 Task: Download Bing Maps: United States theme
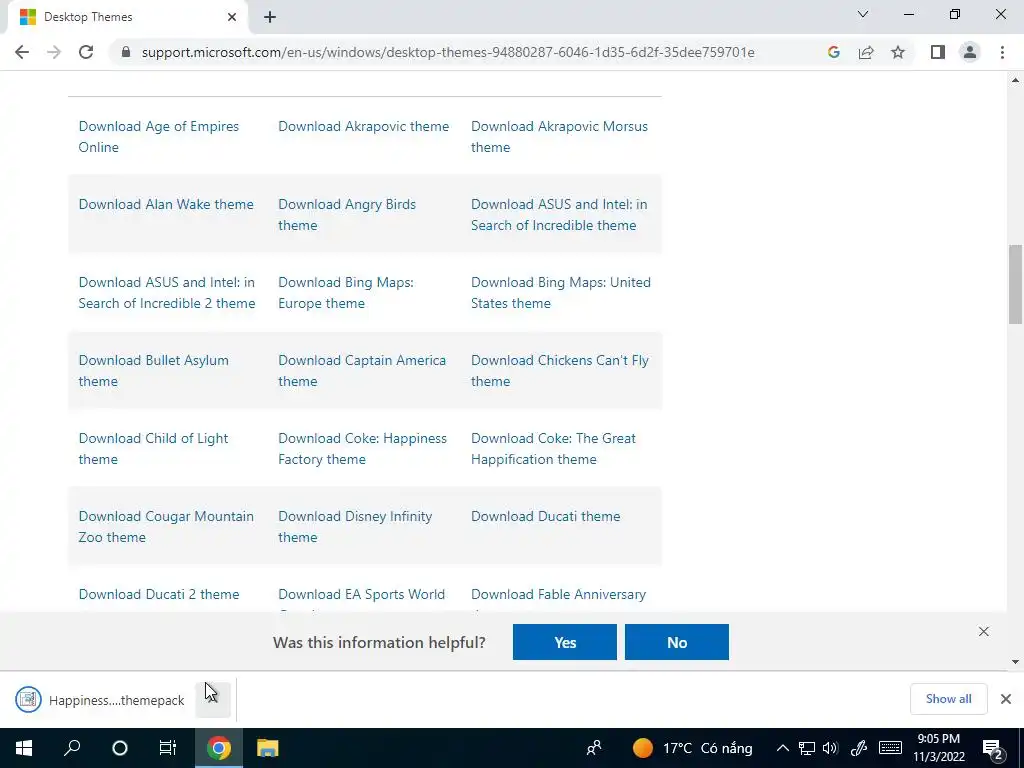pos(561,293)
